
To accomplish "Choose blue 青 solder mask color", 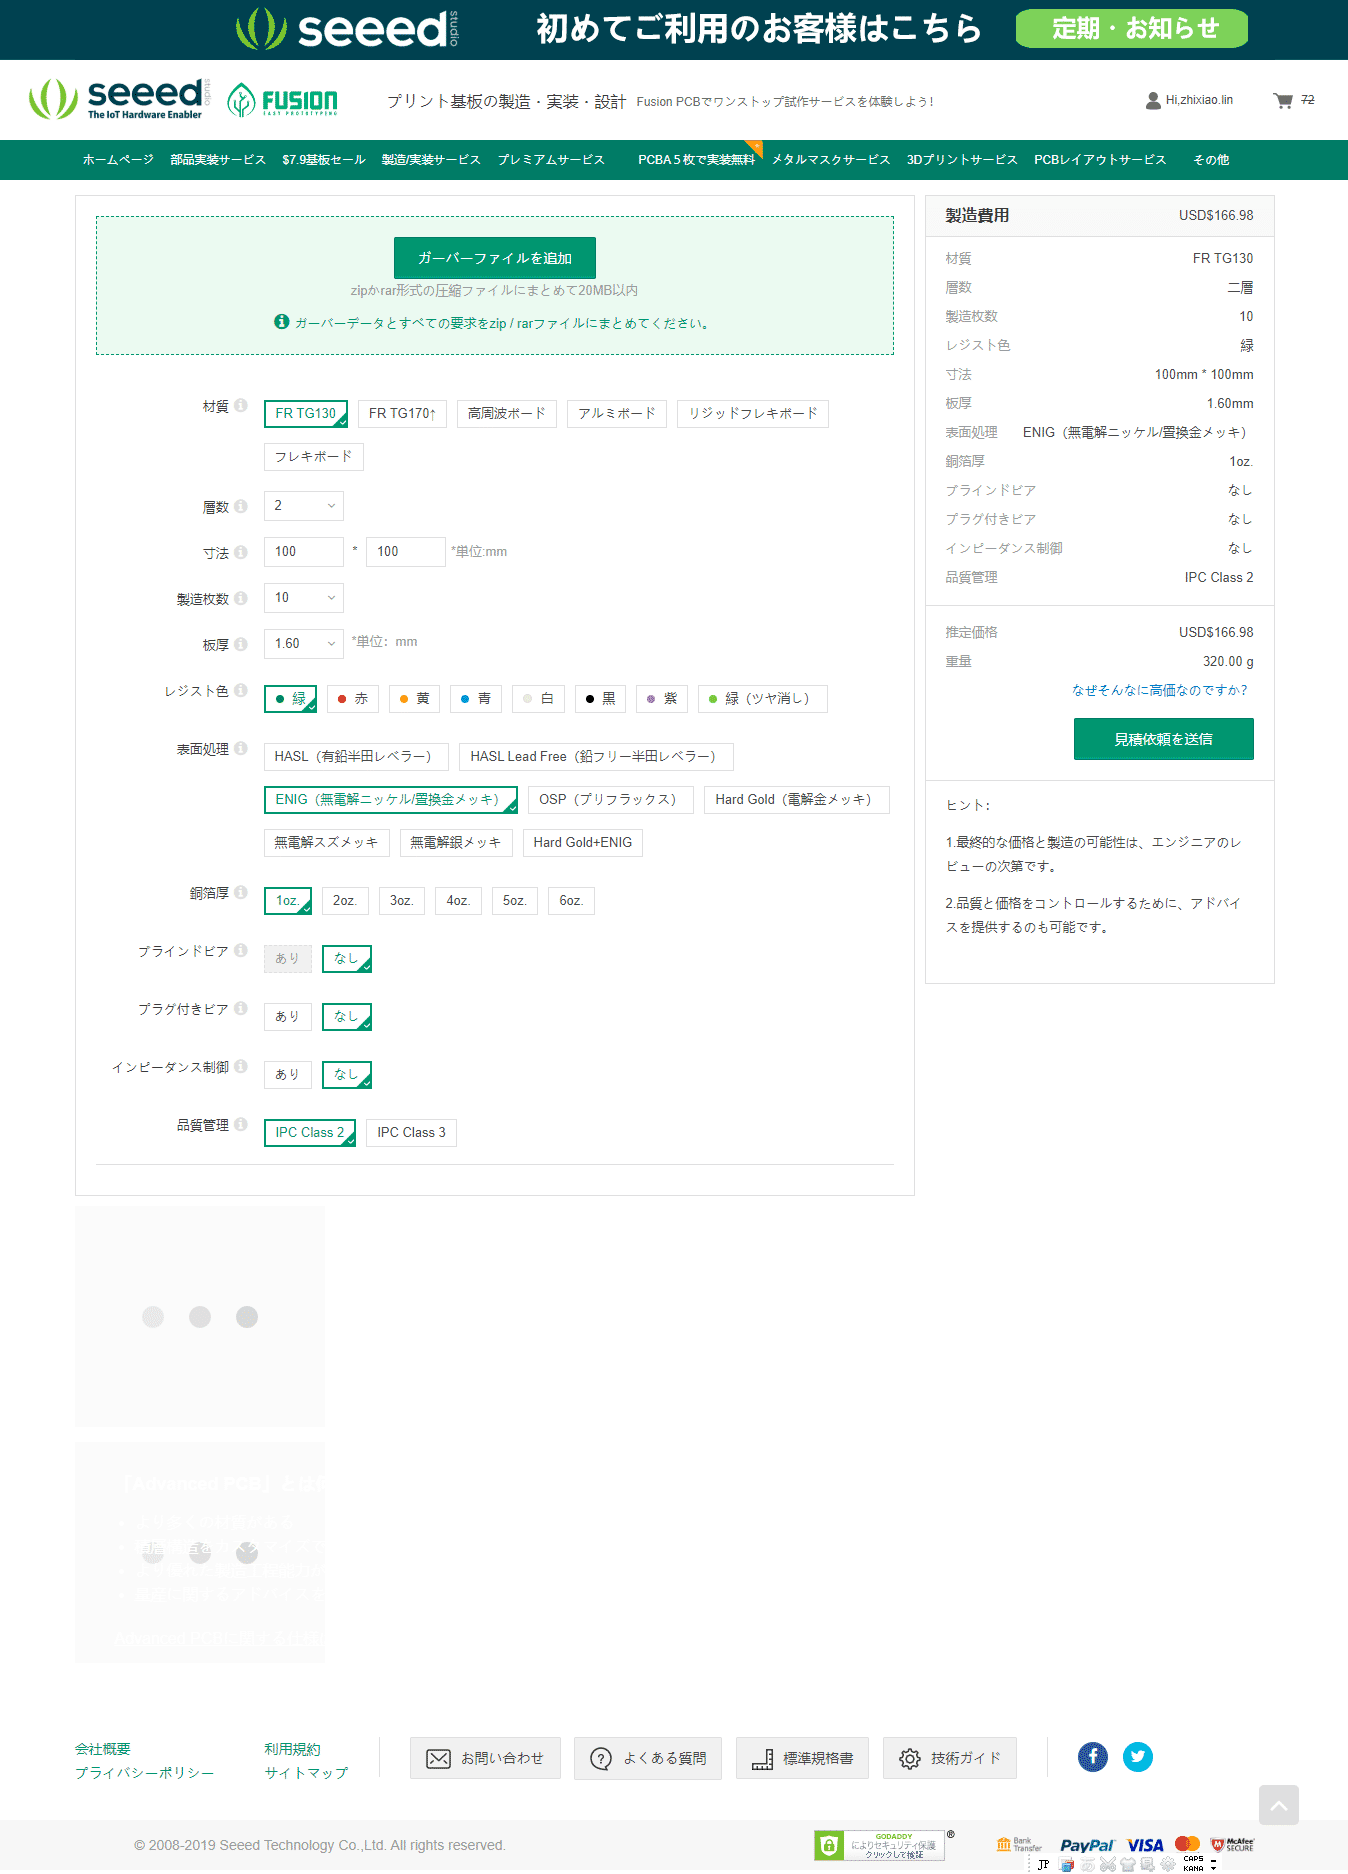I will (476, 699).
